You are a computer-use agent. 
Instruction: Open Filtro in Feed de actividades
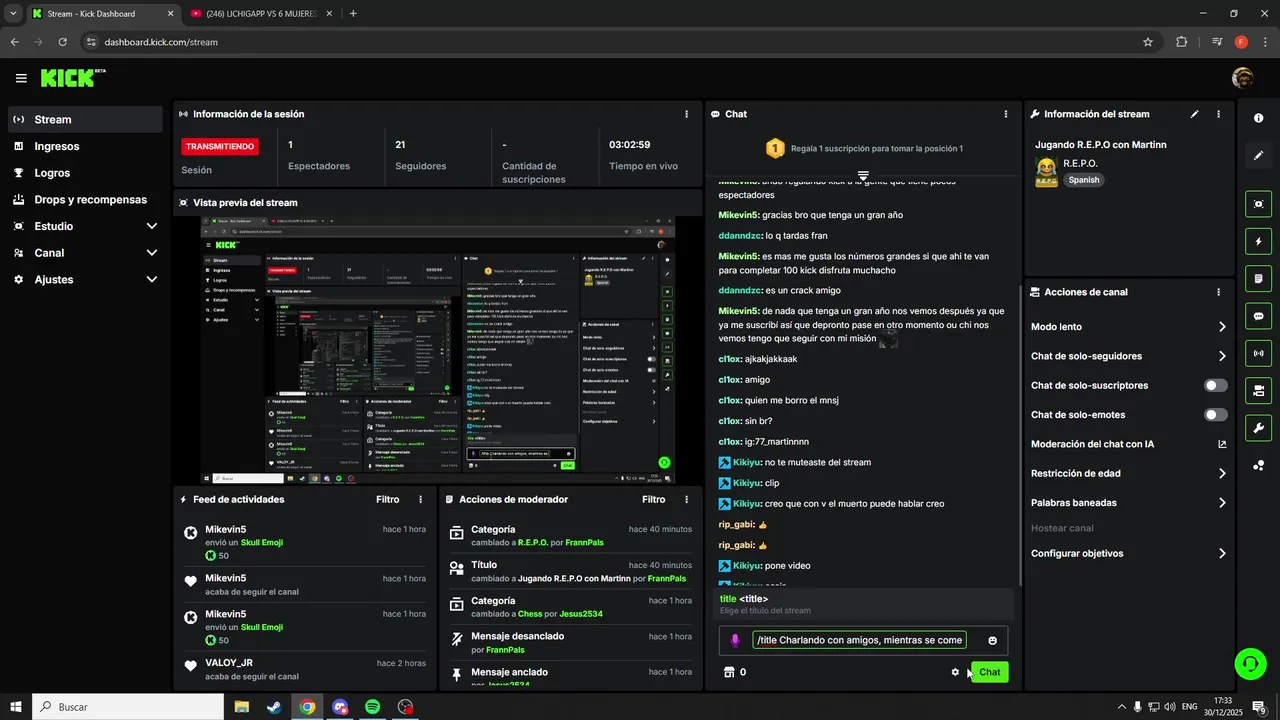tap(387, 499)
